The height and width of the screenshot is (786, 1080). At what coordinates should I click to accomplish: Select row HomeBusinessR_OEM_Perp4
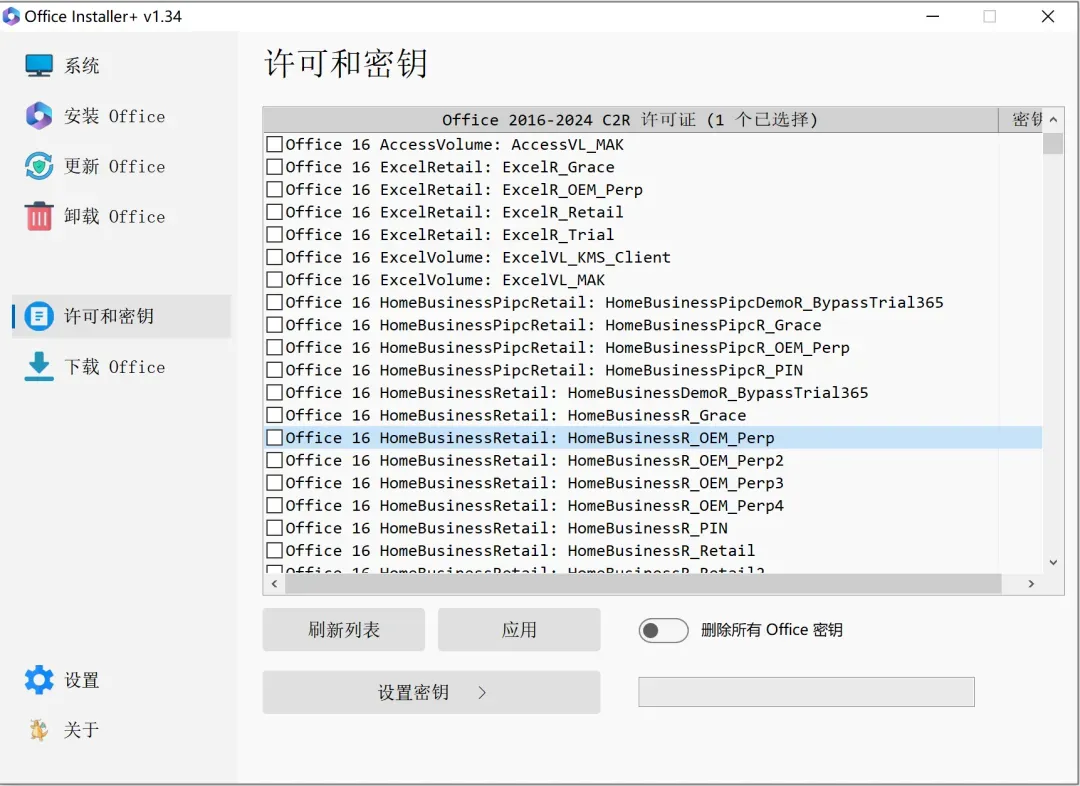pos(653,506)
